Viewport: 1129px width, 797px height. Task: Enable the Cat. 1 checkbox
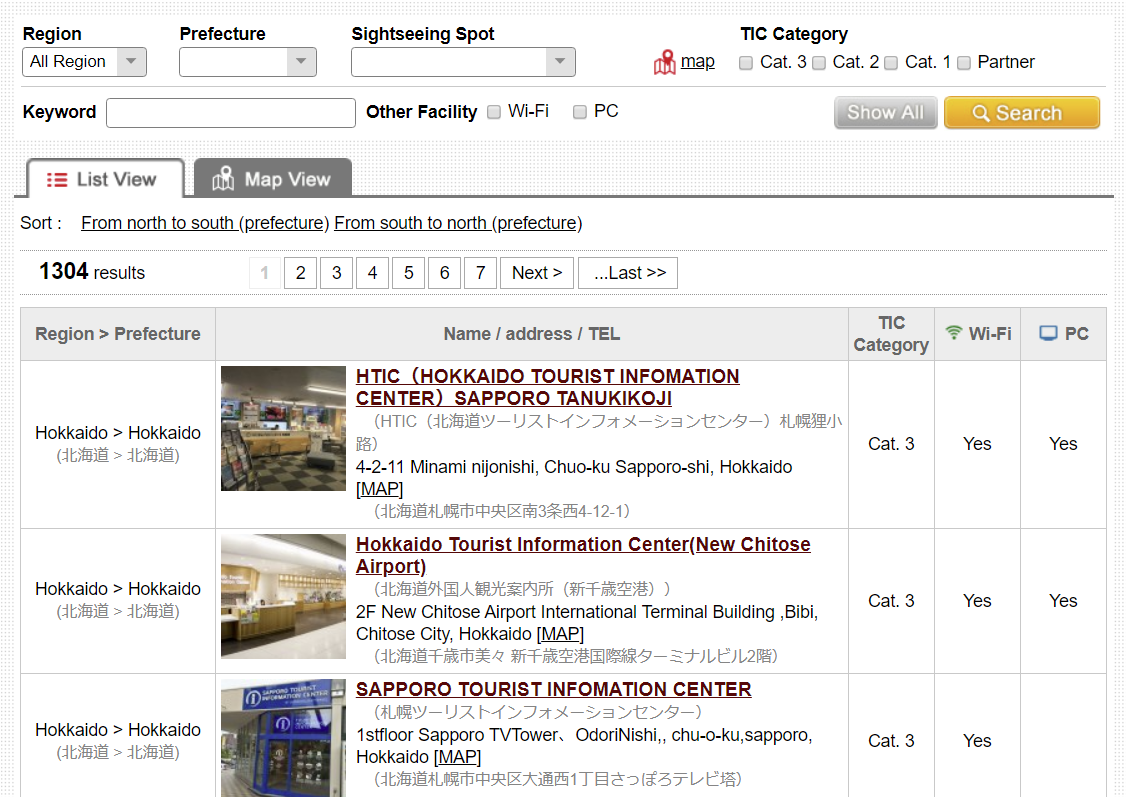891,63
